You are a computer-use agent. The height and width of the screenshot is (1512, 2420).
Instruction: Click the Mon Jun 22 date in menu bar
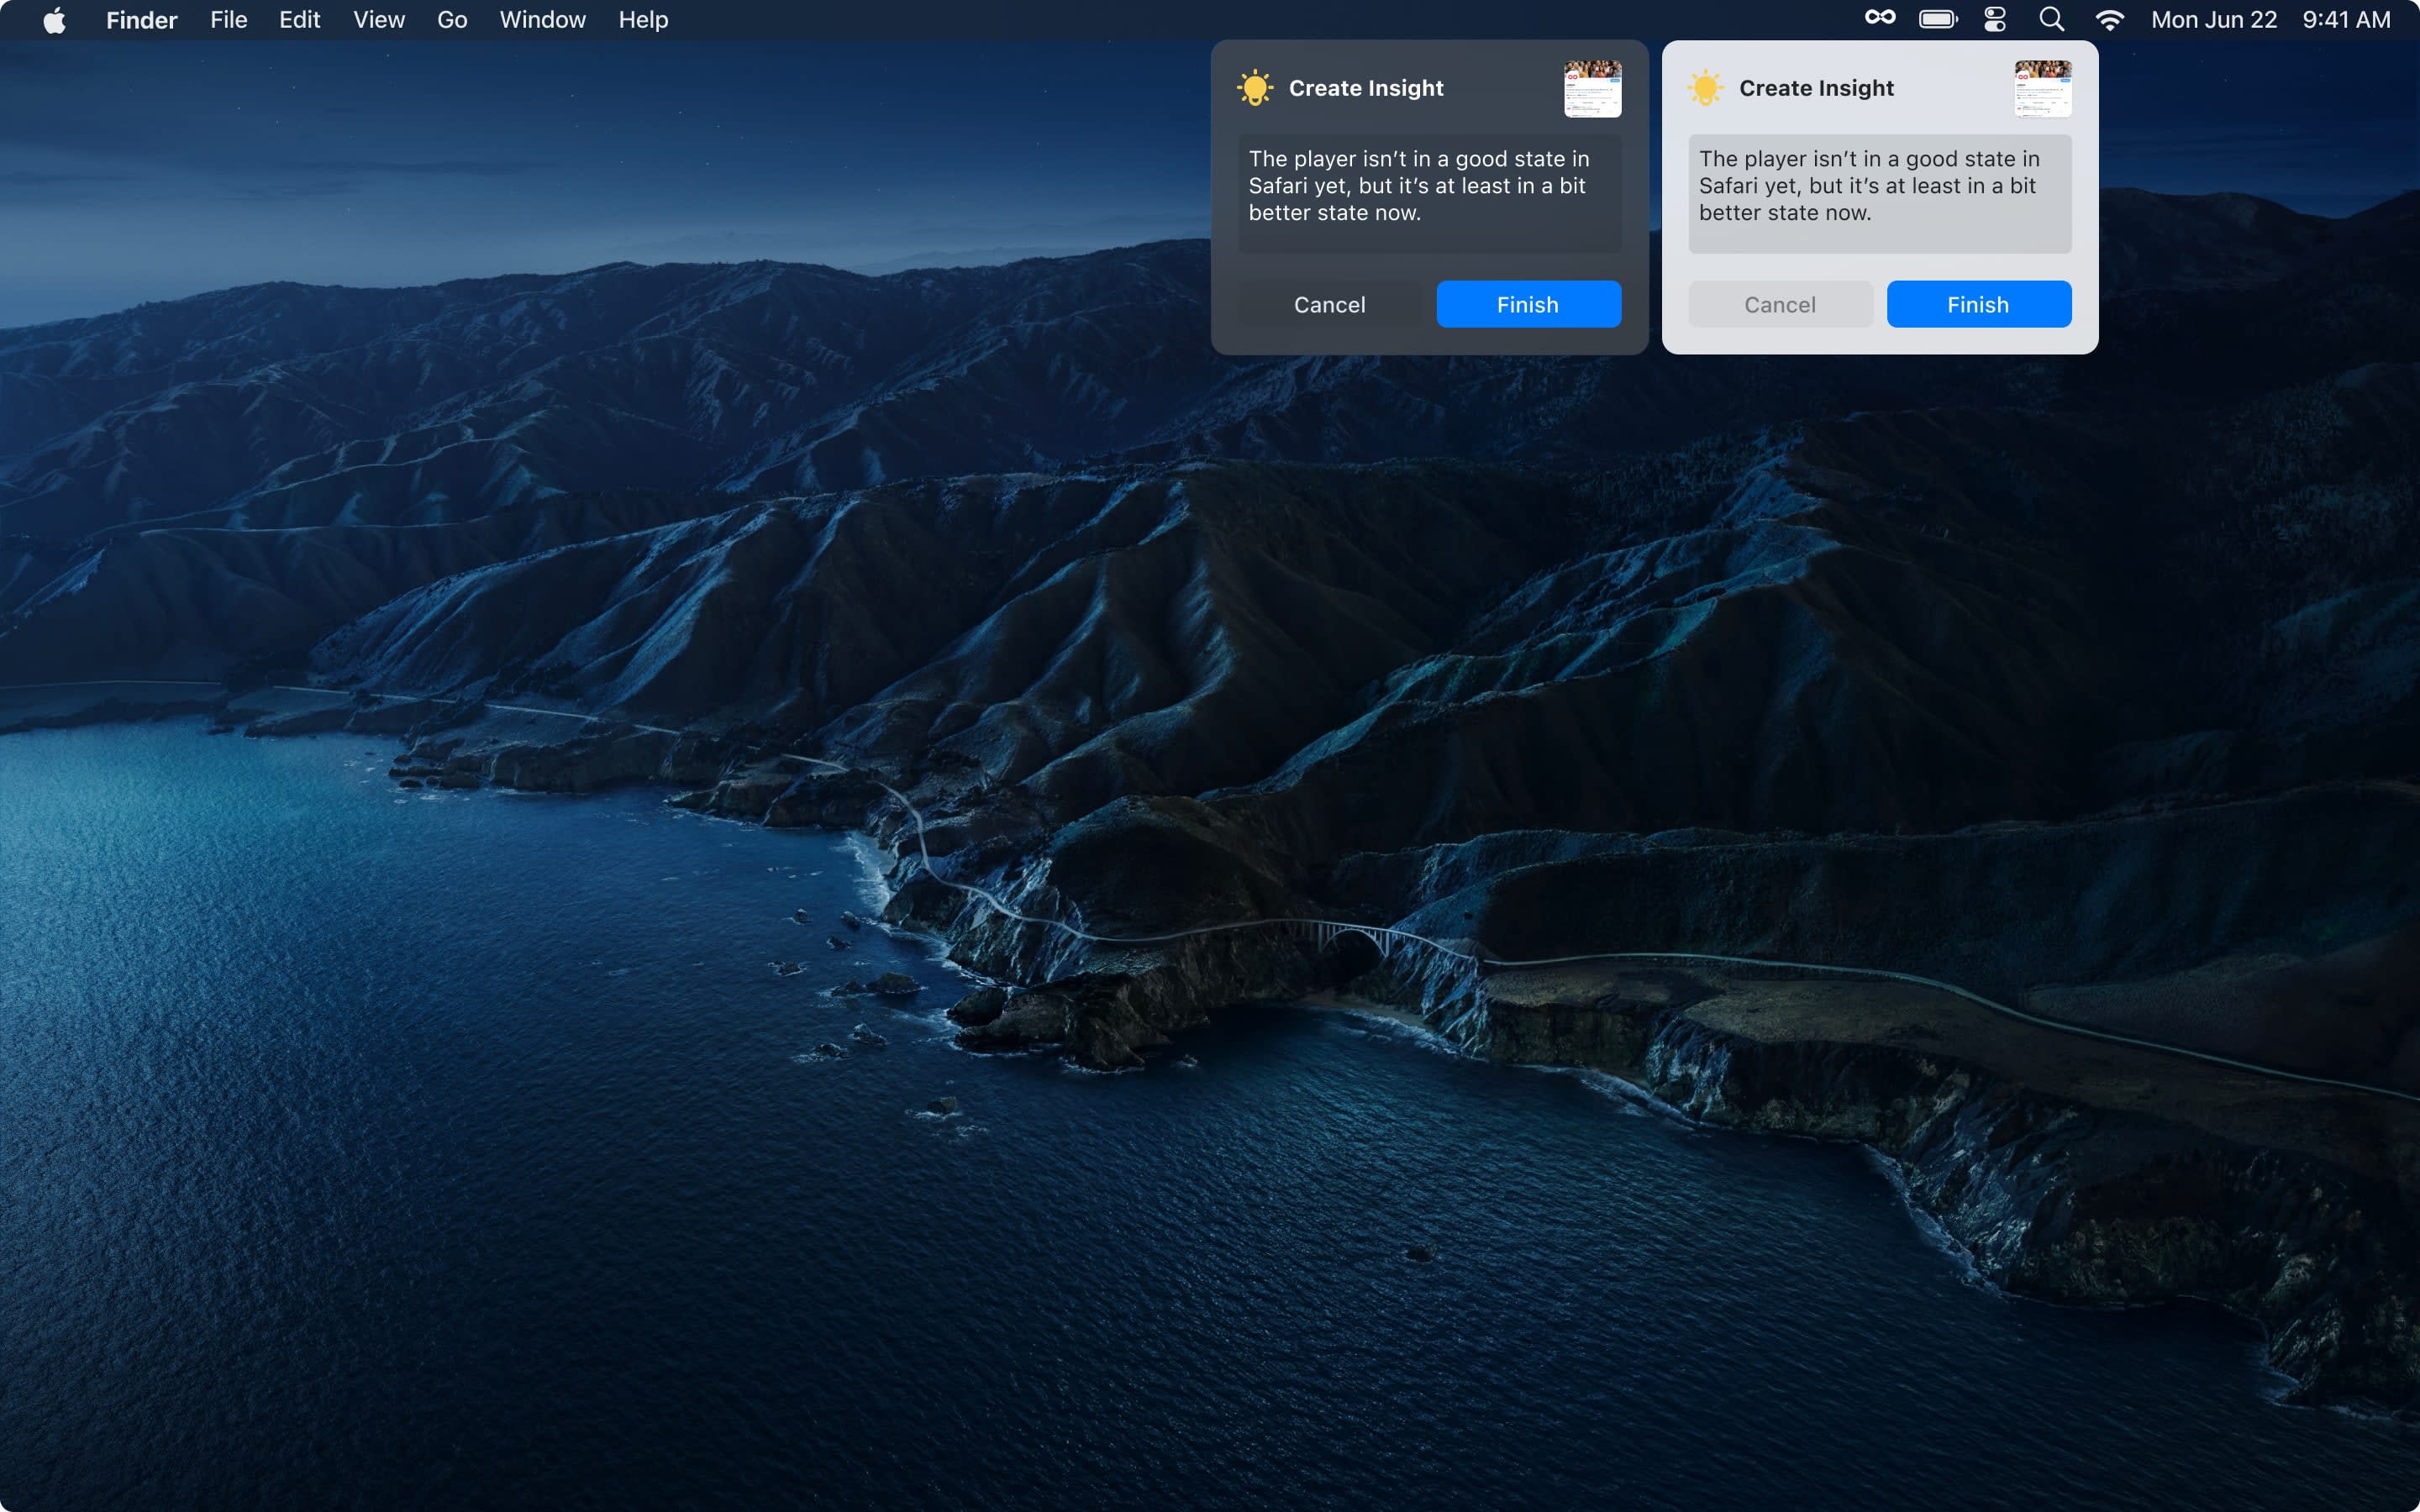(x=2214, y=20)
